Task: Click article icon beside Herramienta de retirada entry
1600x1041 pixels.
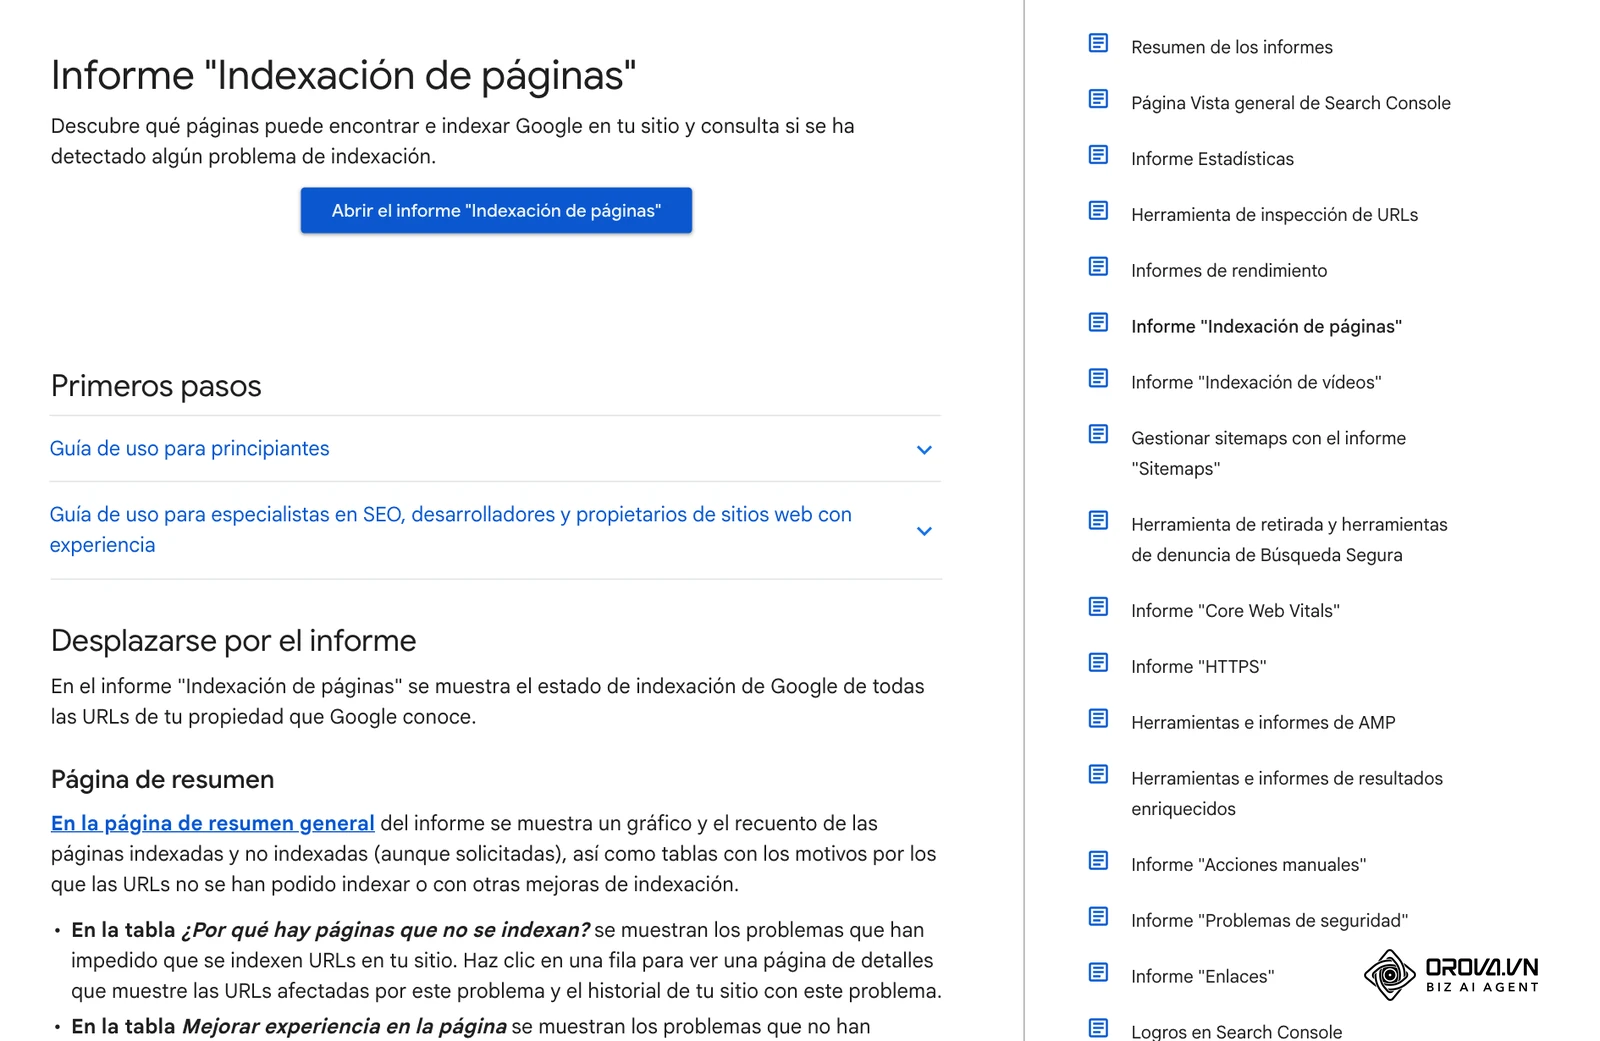Action: (1098, 521)
